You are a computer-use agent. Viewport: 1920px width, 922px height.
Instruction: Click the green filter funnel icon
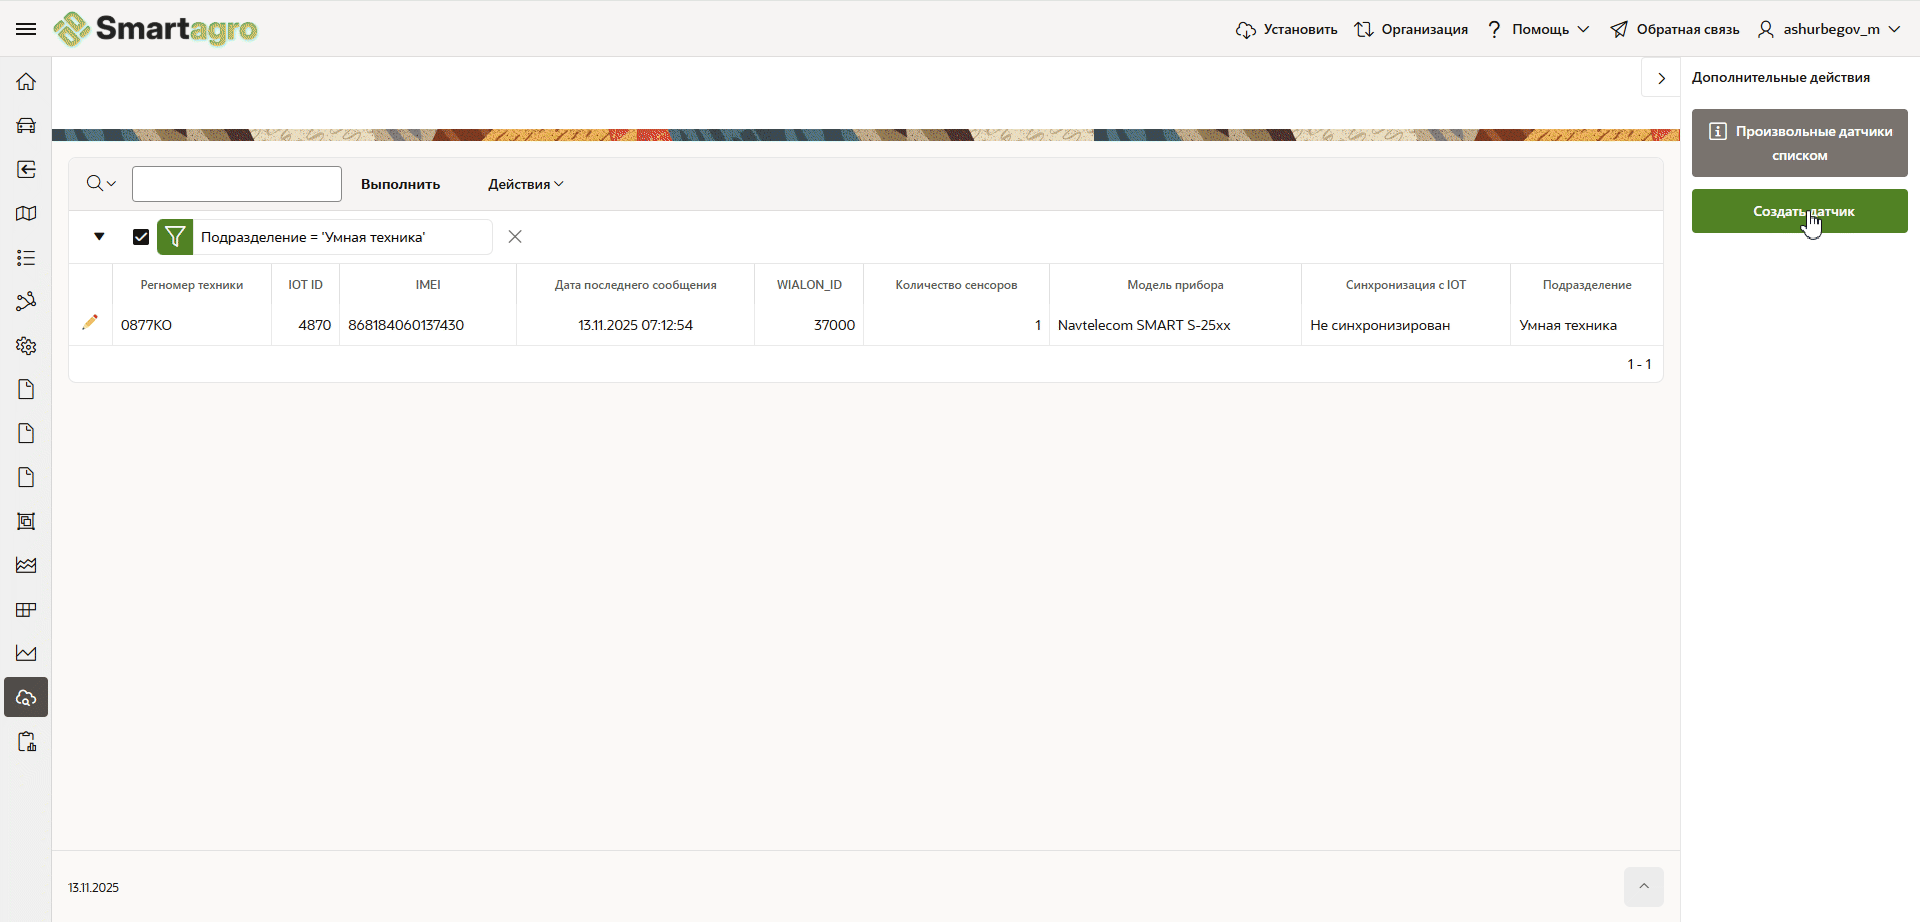pos(175,237)
